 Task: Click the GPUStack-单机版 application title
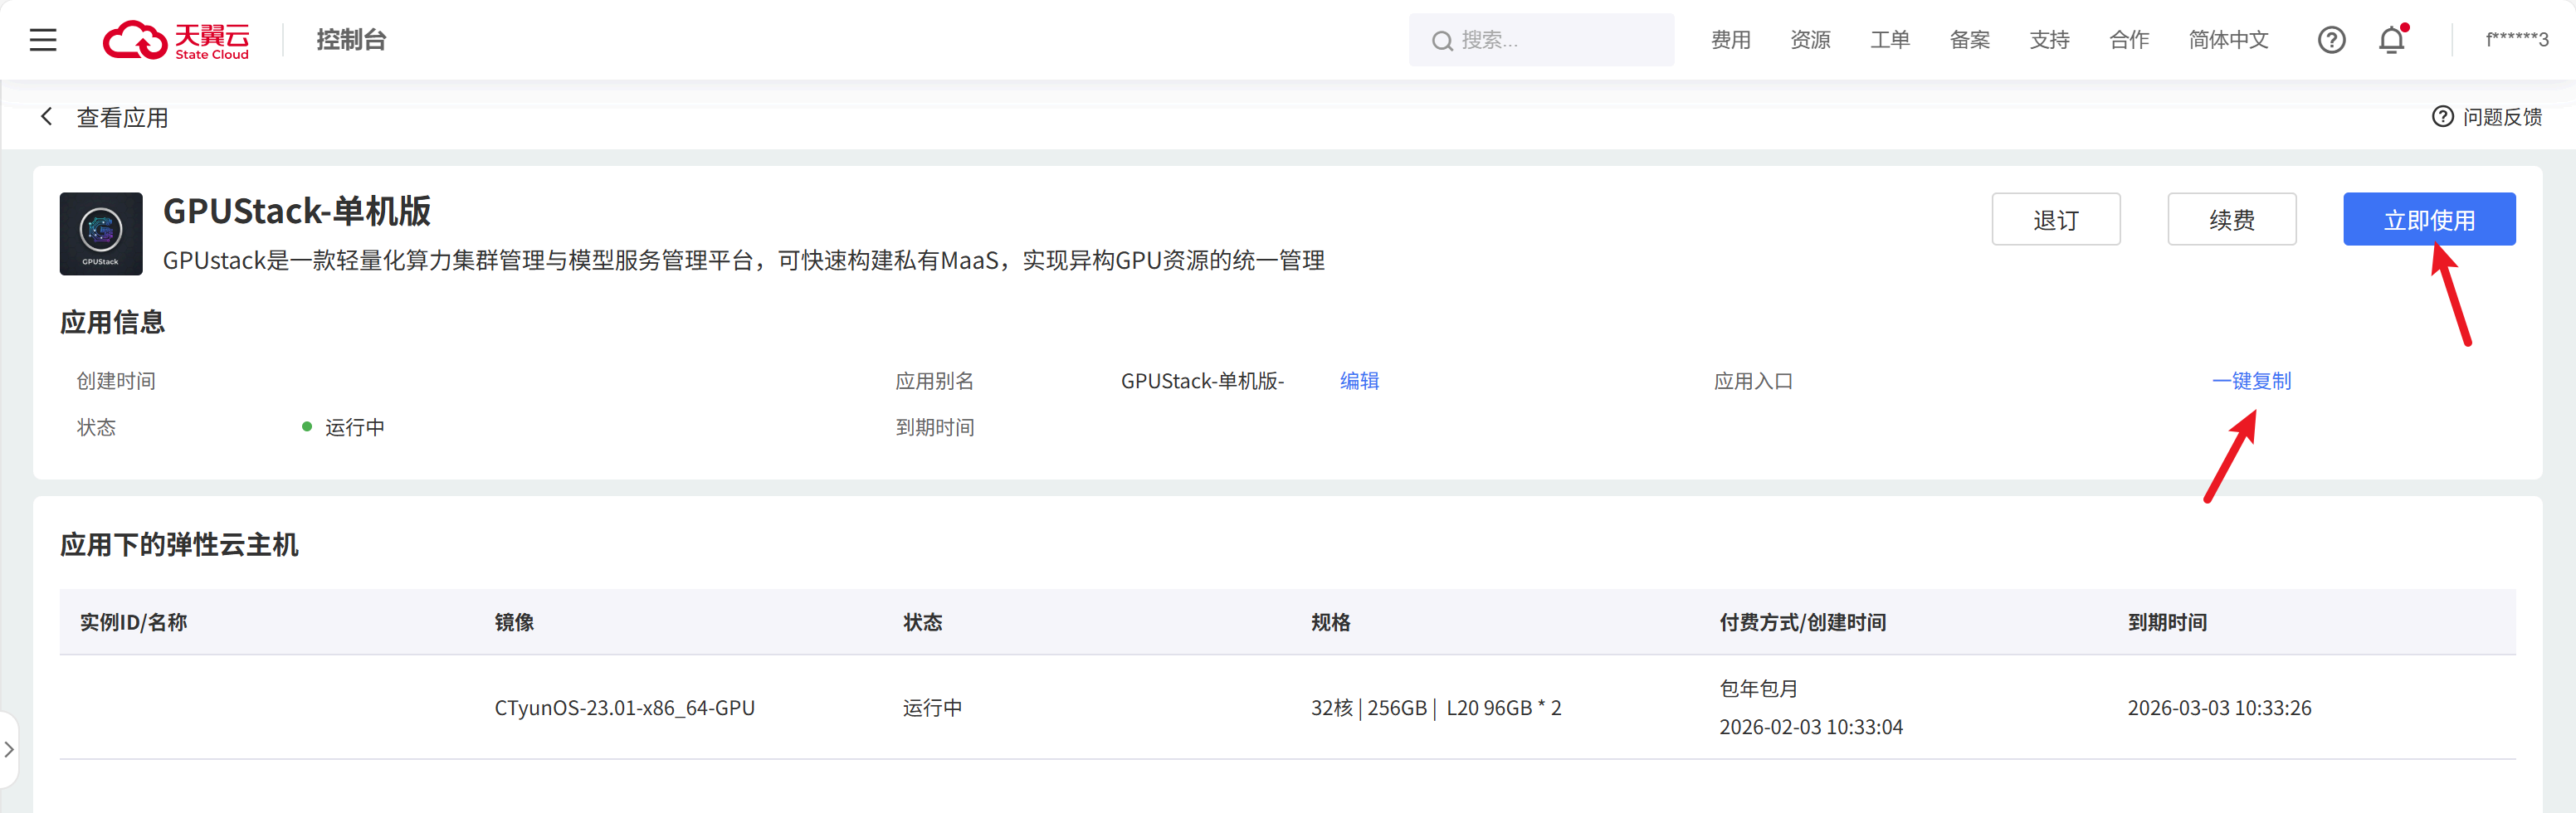pyautogui.click(x=297, y=211)
